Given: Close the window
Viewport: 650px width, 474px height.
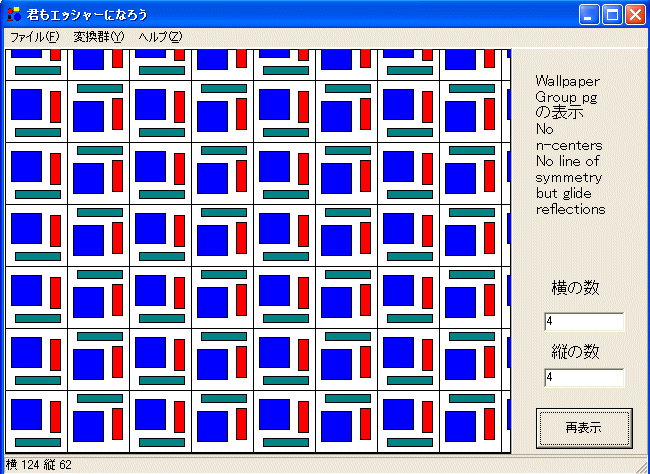Looking at the screenshot, I should pos(635,15).
